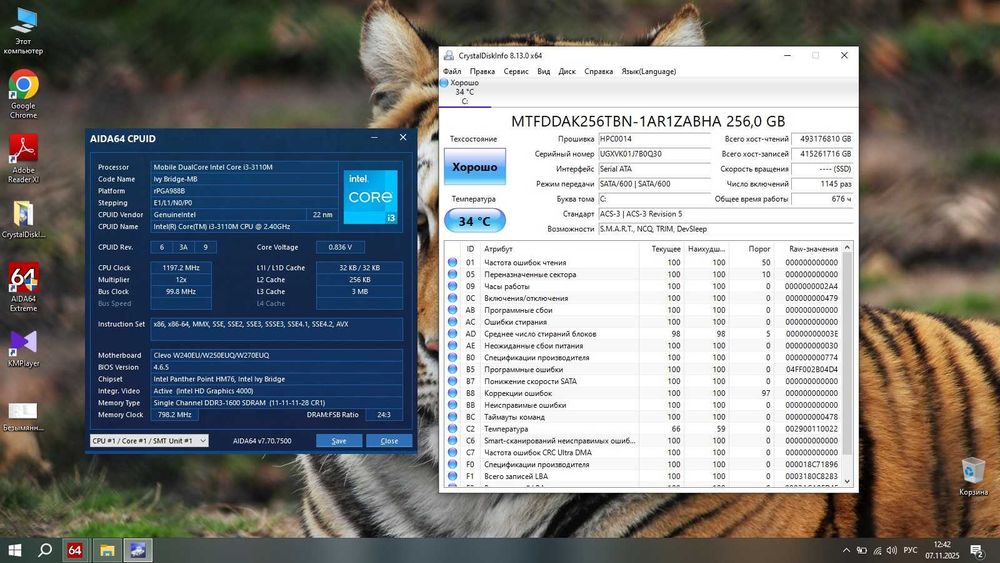The height and width of the screenshot is (563, 1000).
Task: Open the Google Chrome desktop shortcut
Action: [x=23, y=94]
